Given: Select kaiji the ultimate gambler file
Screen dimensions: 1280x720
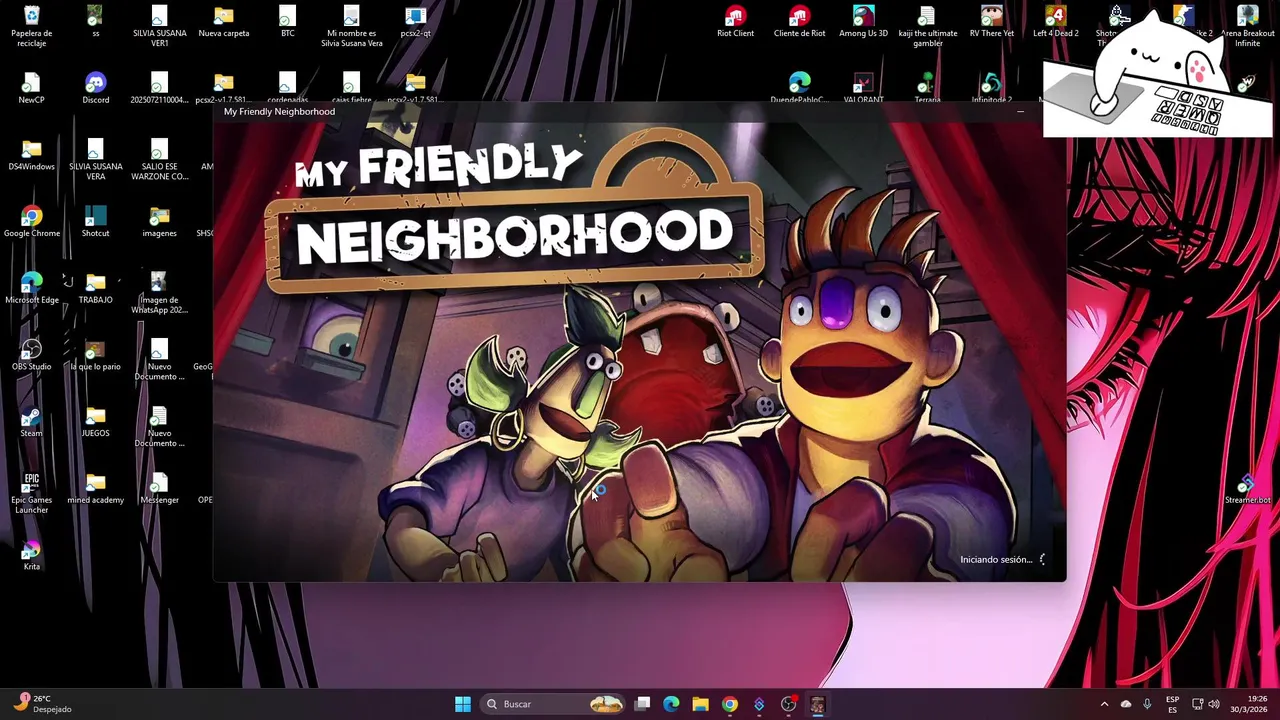Looking at the screenshot, I should pyautogui.click(x=927, y=27).
